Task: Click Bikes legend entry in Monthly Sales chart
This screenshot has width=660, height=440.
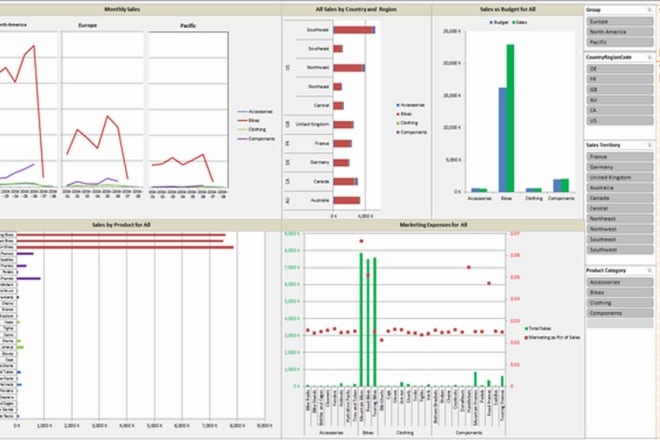Action: [249, 120]
